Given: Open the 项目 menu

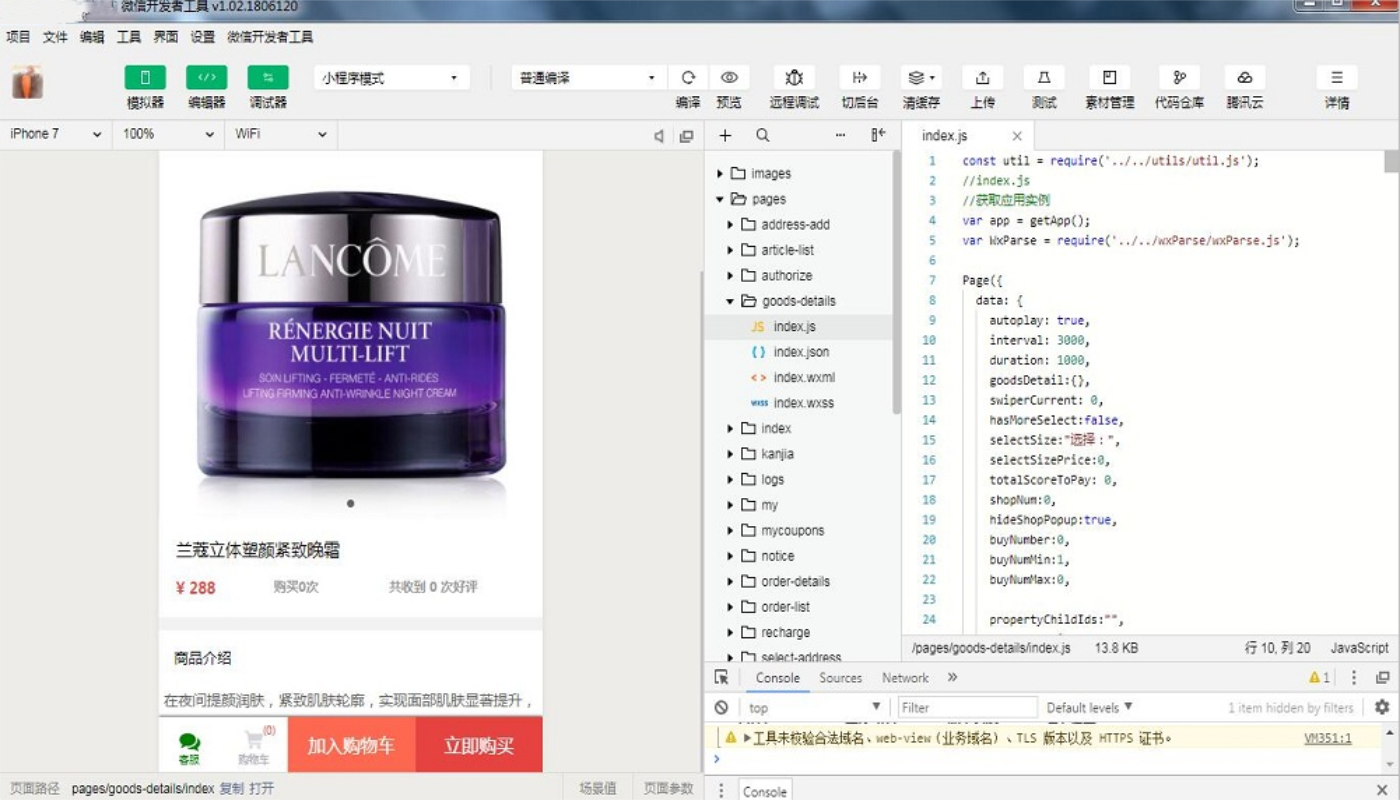Looking at the screenshot, I should point(18,37).
